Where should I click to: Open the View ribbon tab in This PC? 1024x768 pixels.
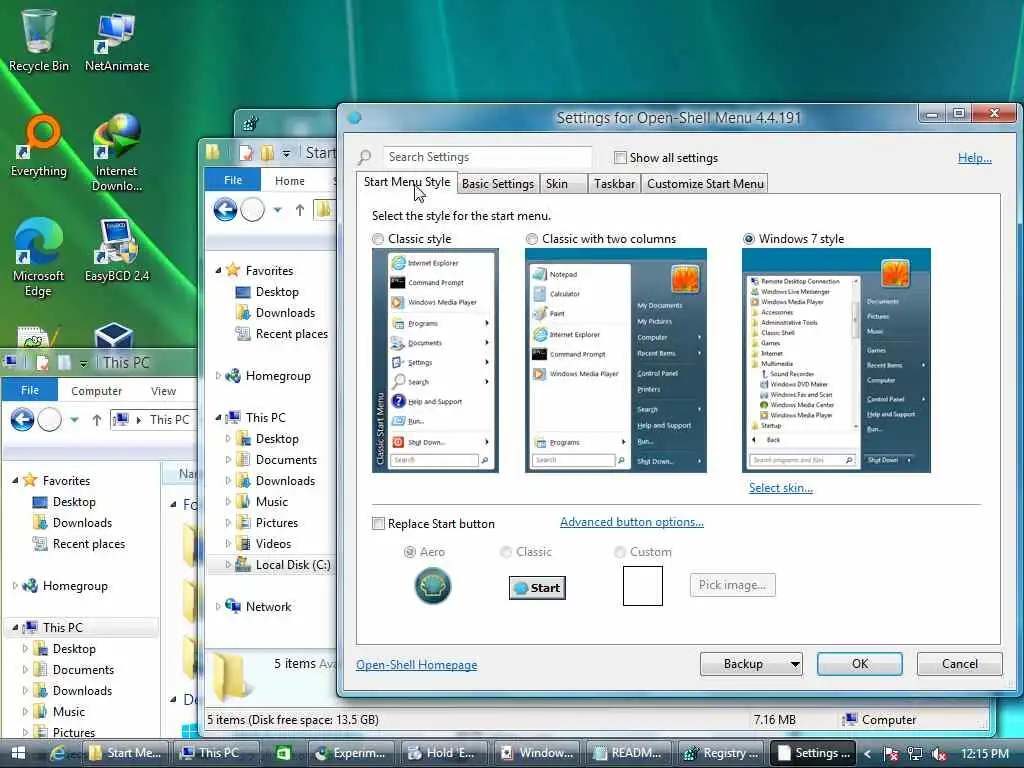(x=163, y=391)
